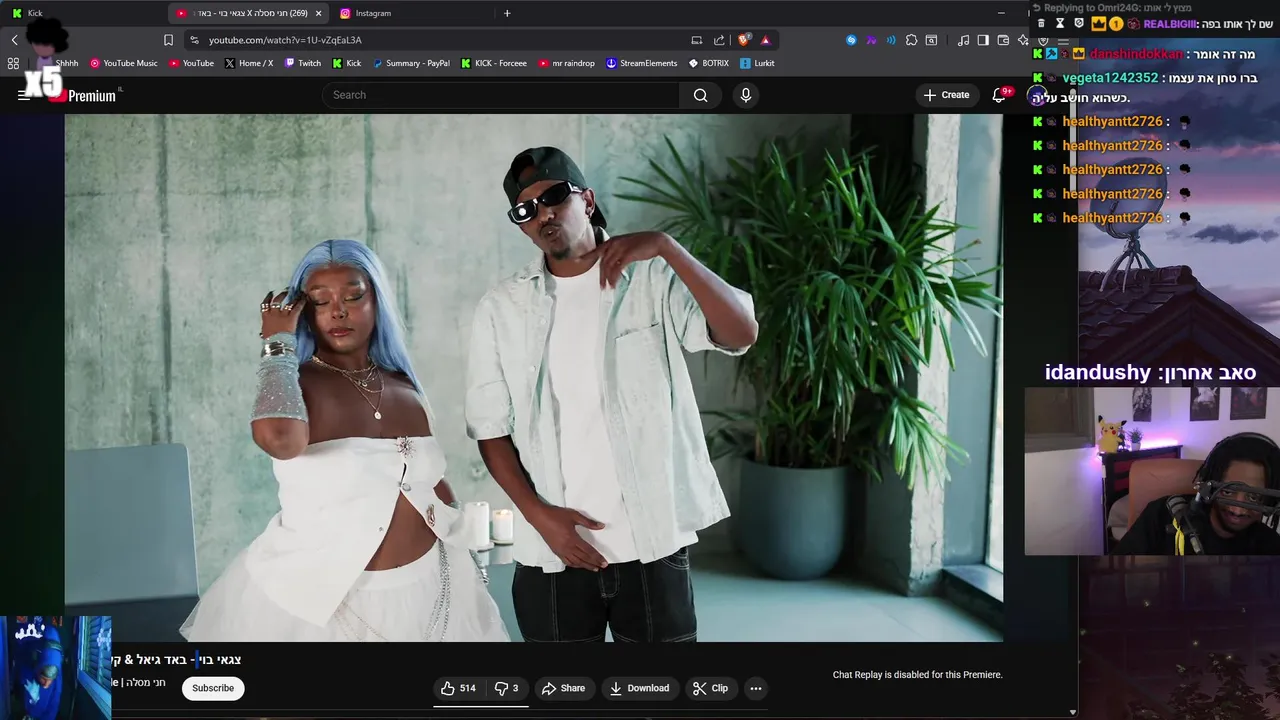Open YouTube notifications bell
This screenshot has width=1280, height=720.
coord(998,95)
